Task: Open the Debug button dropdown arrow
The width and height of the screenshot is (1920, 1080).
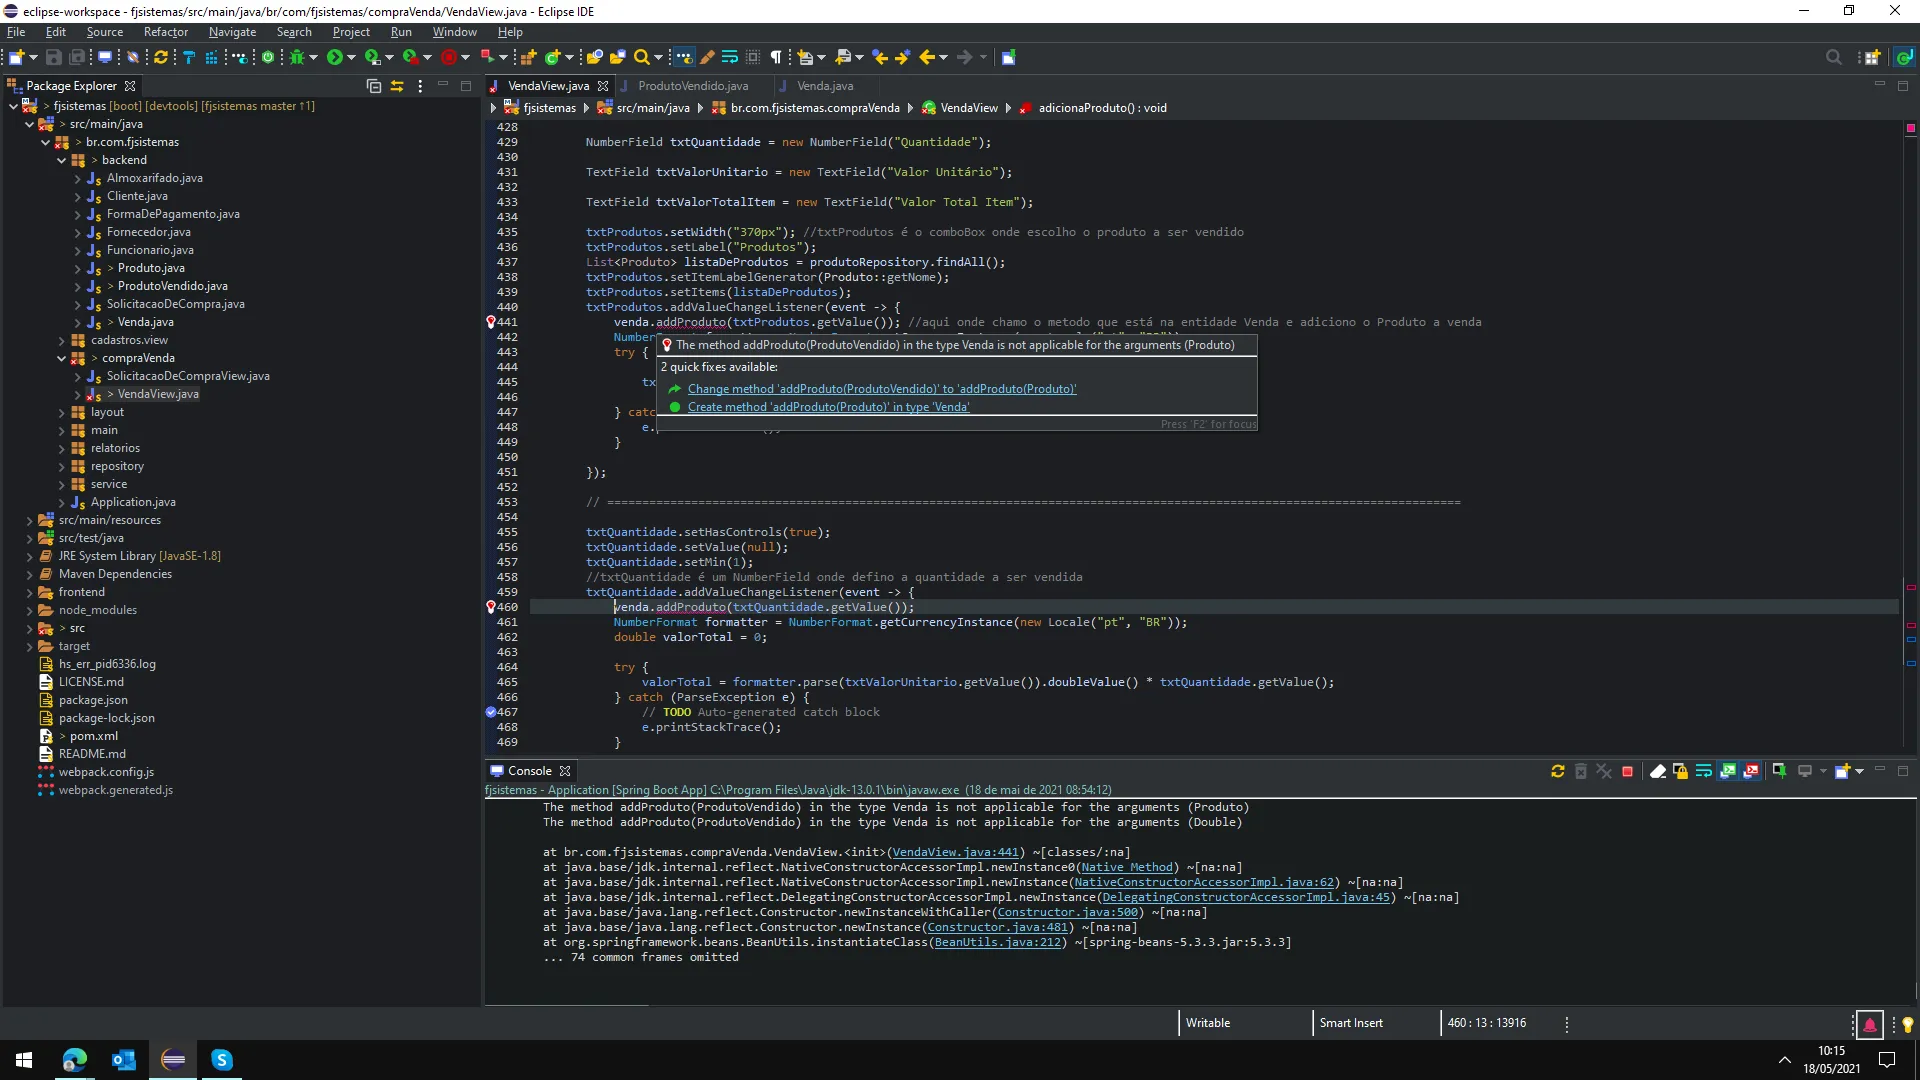Action: pyautogui.click(x=313, y=57)
